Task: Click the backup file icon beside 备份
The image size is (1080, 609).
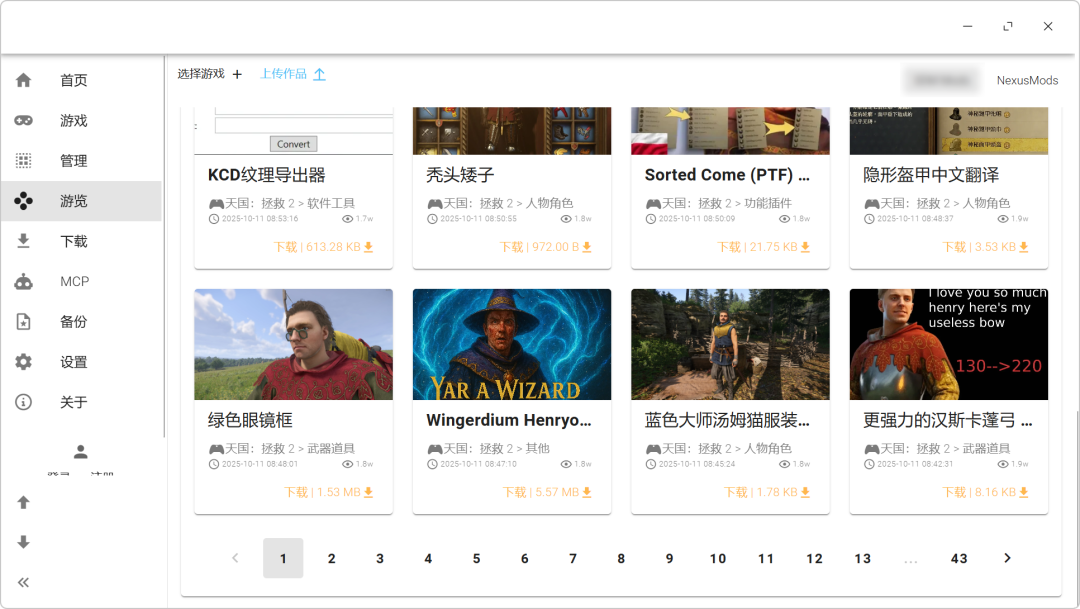Action: pyautogui.click(x=23, y=322)
